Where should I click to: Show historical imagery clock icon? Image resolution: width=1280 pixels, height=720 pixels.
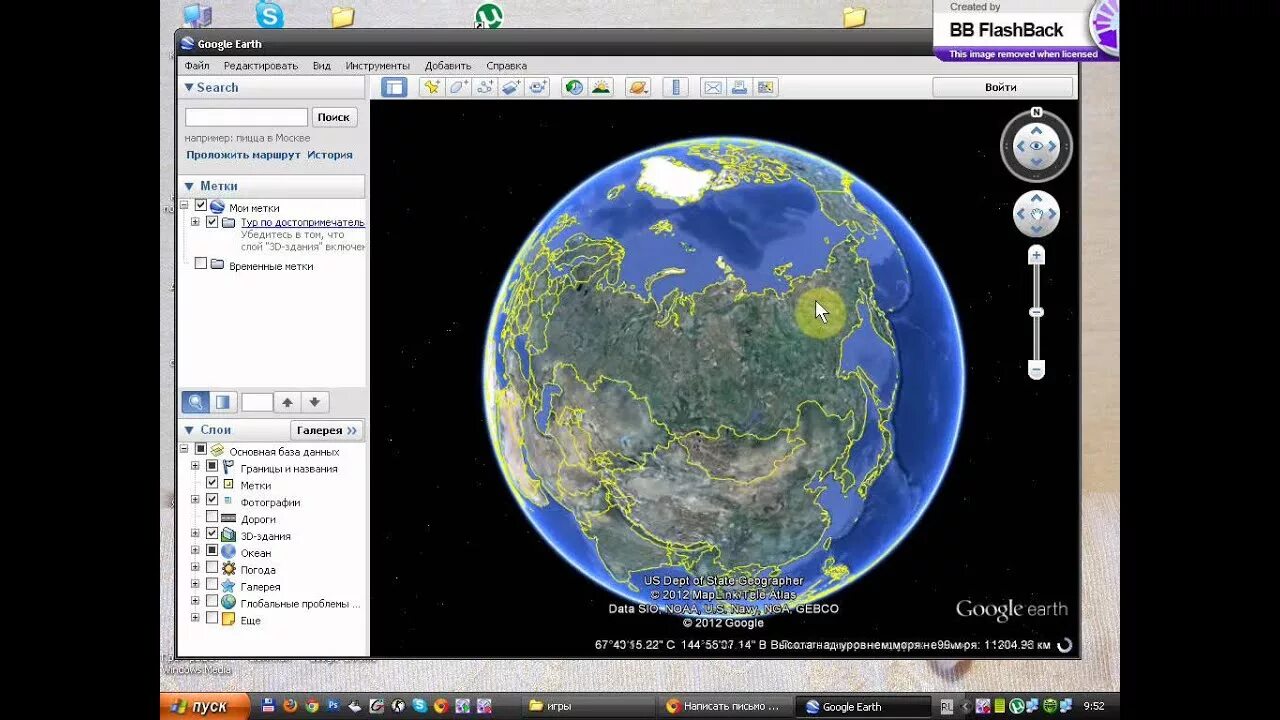point(574,87)
